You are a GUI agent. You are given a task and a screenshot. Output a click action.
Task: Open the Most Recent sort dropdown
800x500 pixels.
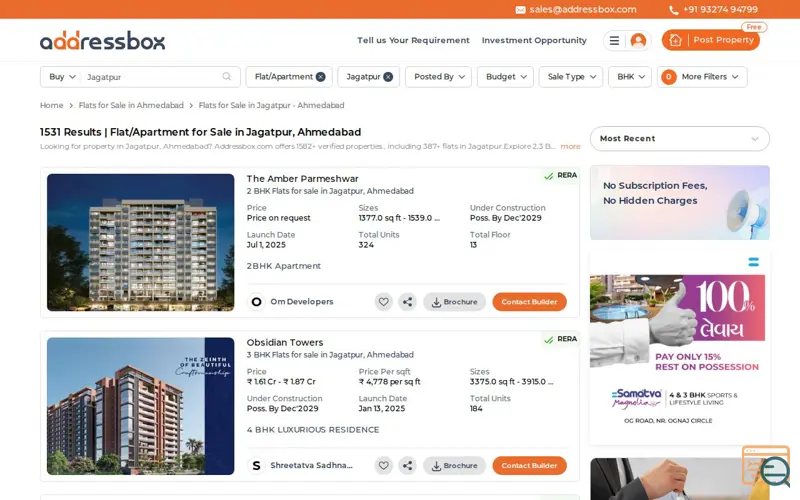680,139
